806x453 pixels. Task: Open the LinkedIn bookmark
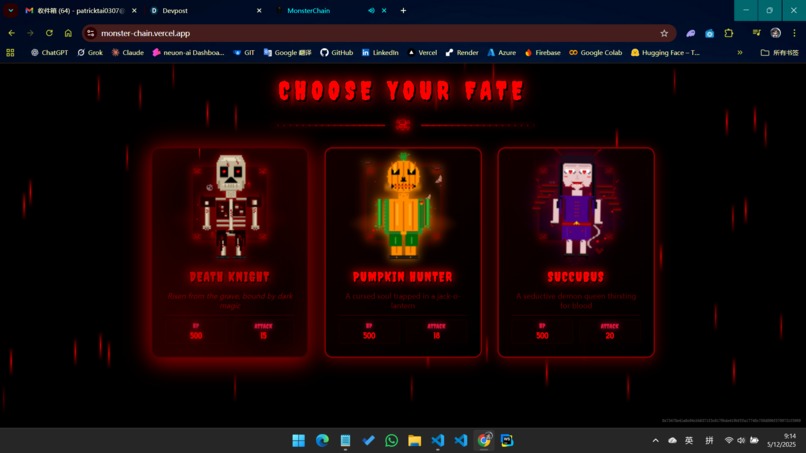pyautogui.click(x=380, y=52)
